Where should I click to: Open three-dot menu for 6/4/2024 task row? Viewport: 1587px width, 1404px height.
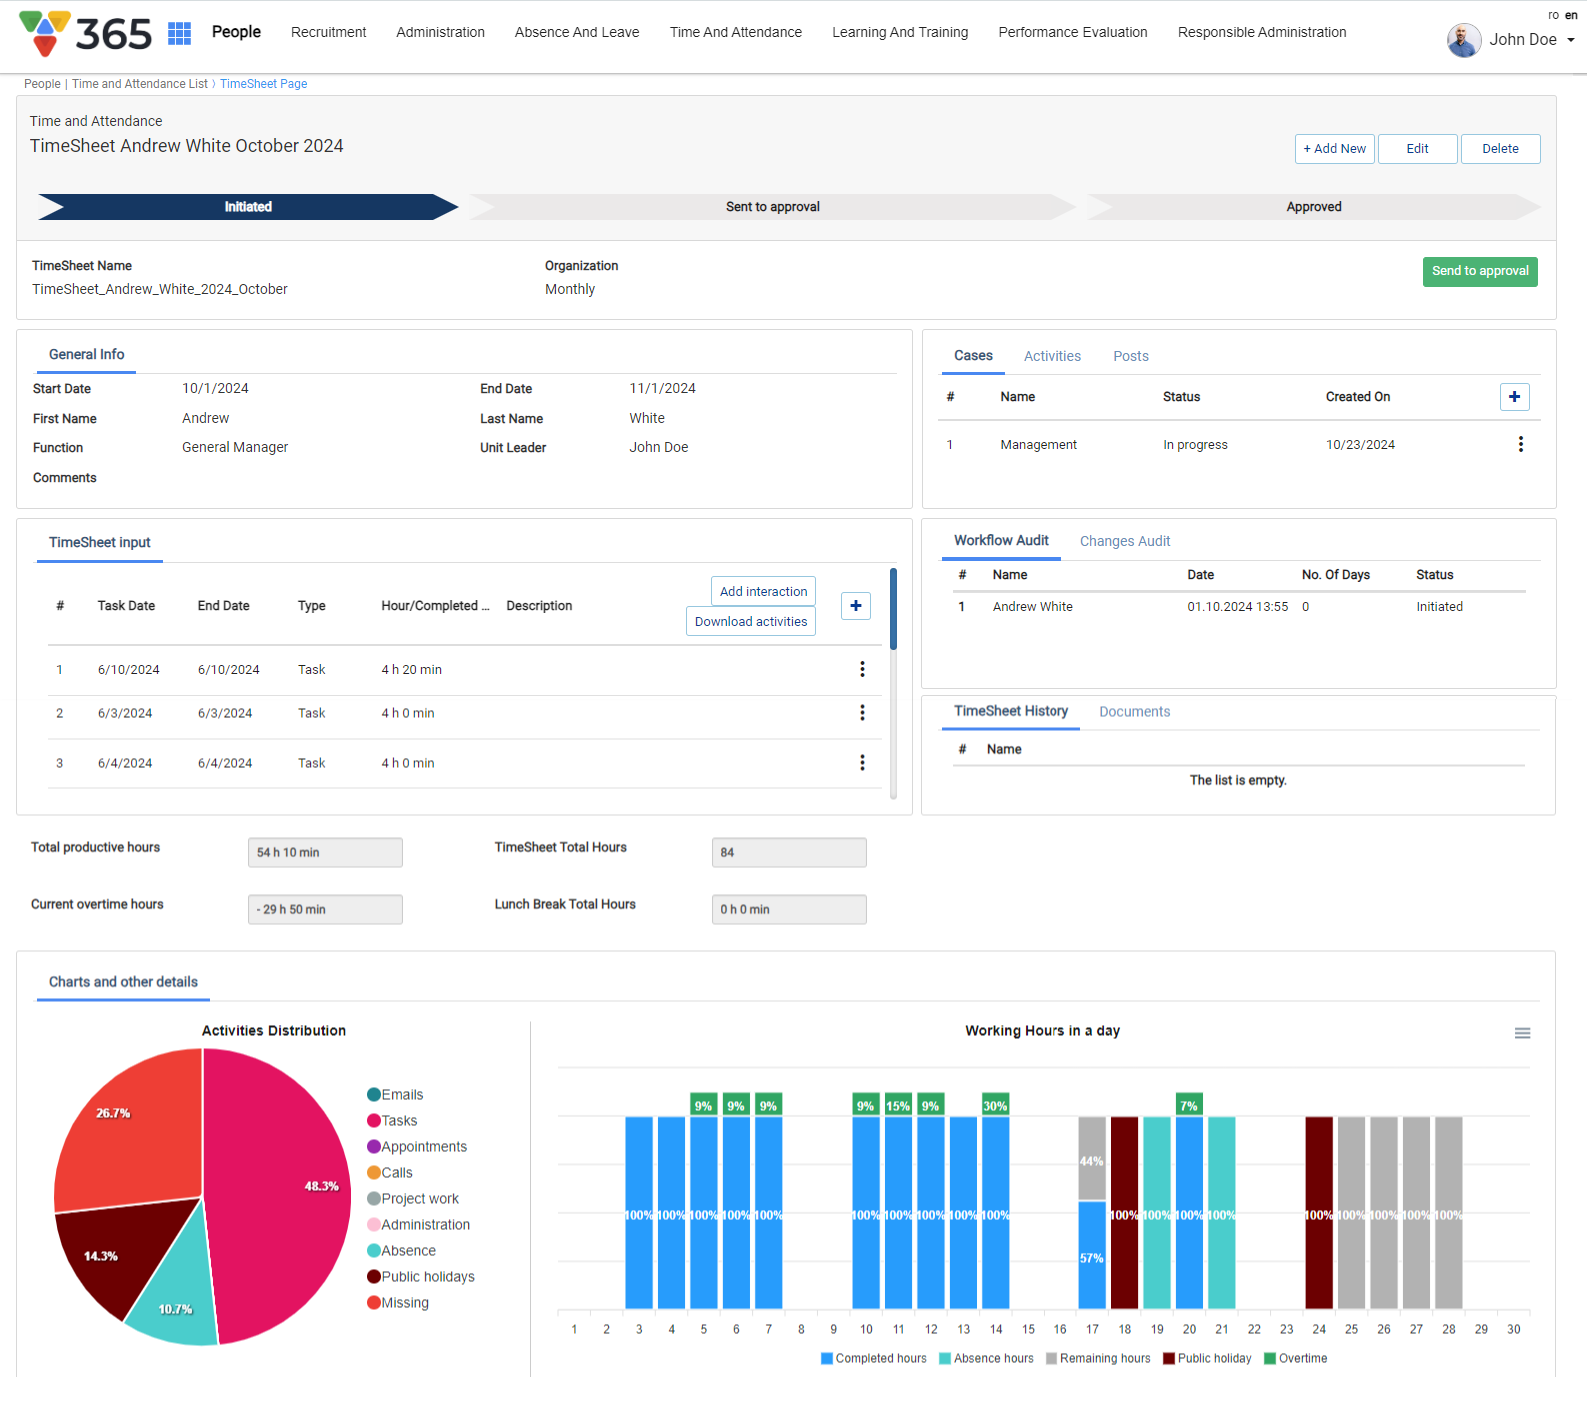click(x=862, y=763)
